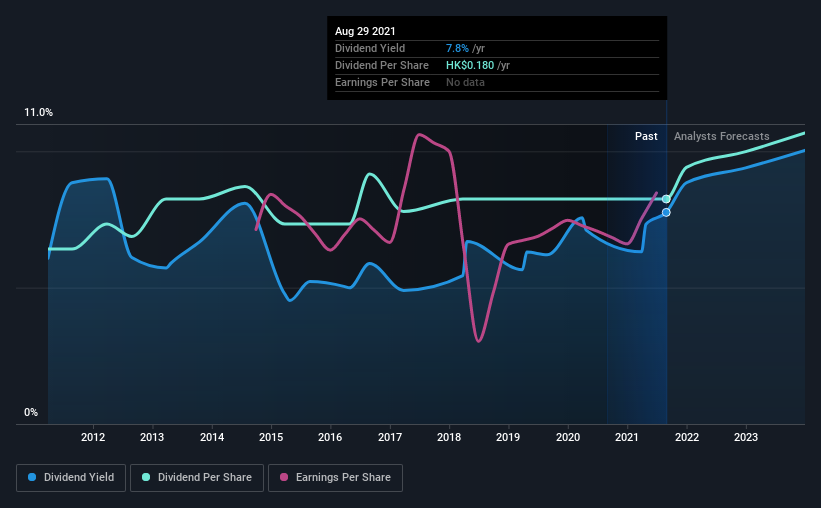Click the 11.0% y-axis label
This screenshot has width=821, height=508.
tap(38, 113)
